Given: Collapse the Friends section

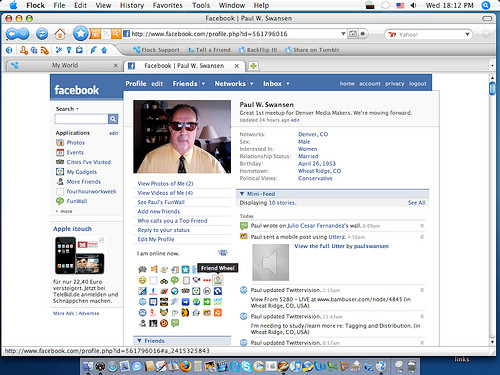Looking at the screenshot, I should point(139,341).
